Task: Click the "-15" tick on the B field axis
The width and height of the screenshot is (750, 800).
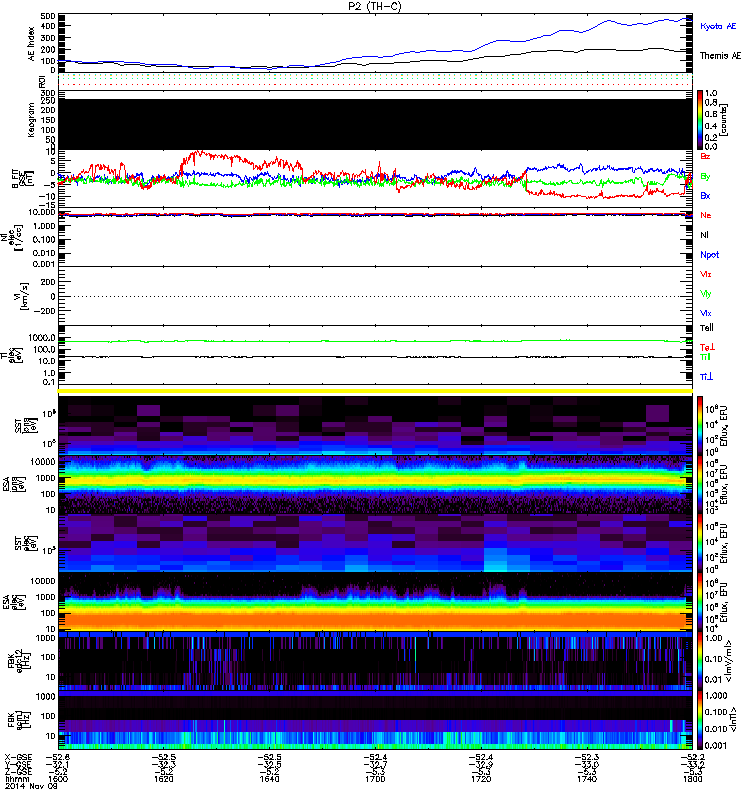Action: tap(49, 205)
